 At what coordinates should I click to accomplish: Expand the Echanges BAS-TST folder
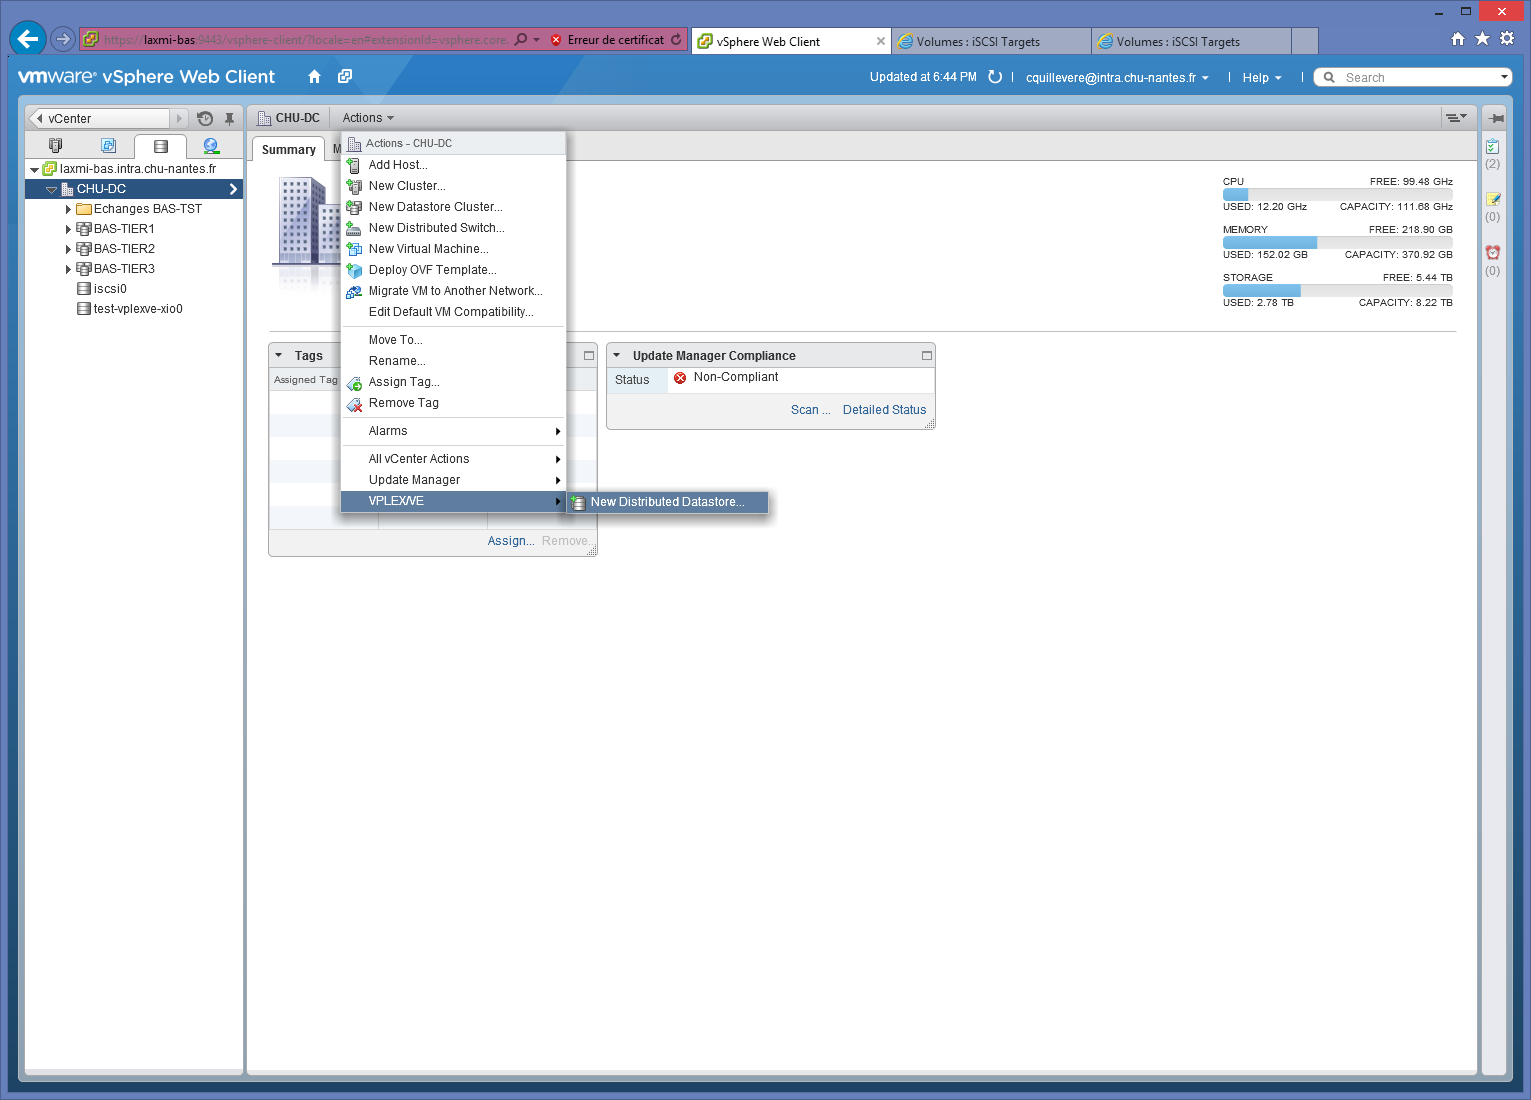tap(68, 209)
